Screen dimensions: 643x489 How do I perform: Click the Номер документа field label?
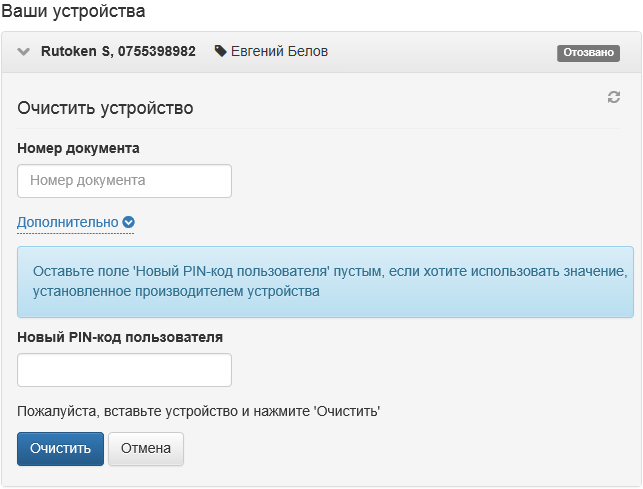78,148
